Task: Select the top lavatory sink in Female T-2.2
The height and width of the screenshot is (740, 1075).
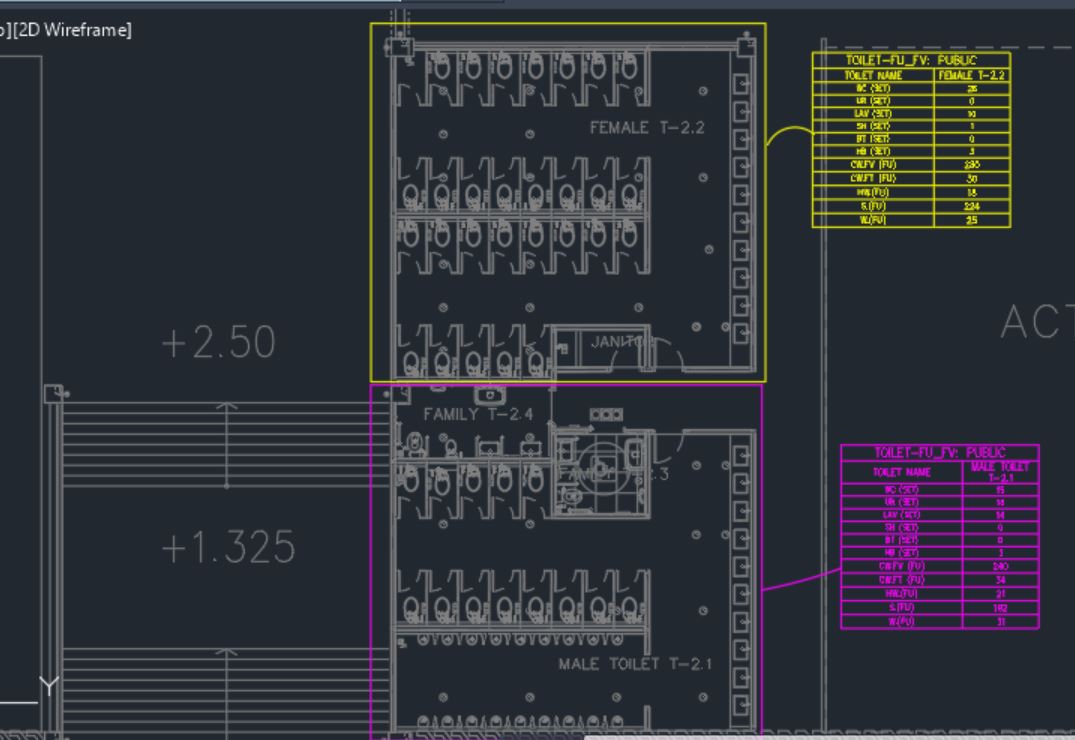Action: tap(741, 83)
